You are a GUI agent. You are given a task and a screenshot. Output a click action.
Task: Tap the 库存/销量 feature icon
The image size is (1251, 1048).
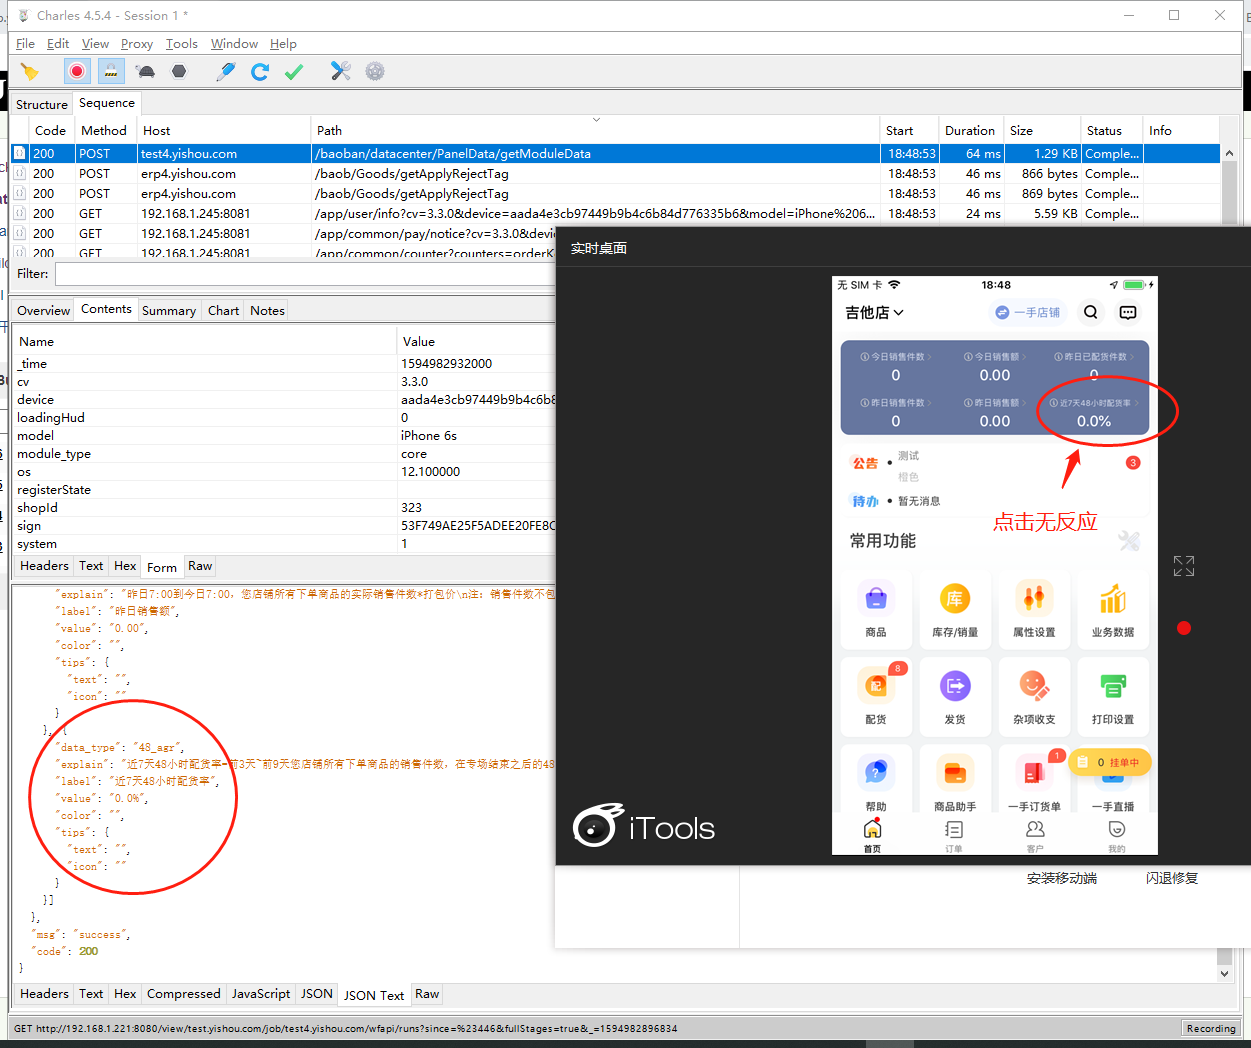tap(955, 608)
